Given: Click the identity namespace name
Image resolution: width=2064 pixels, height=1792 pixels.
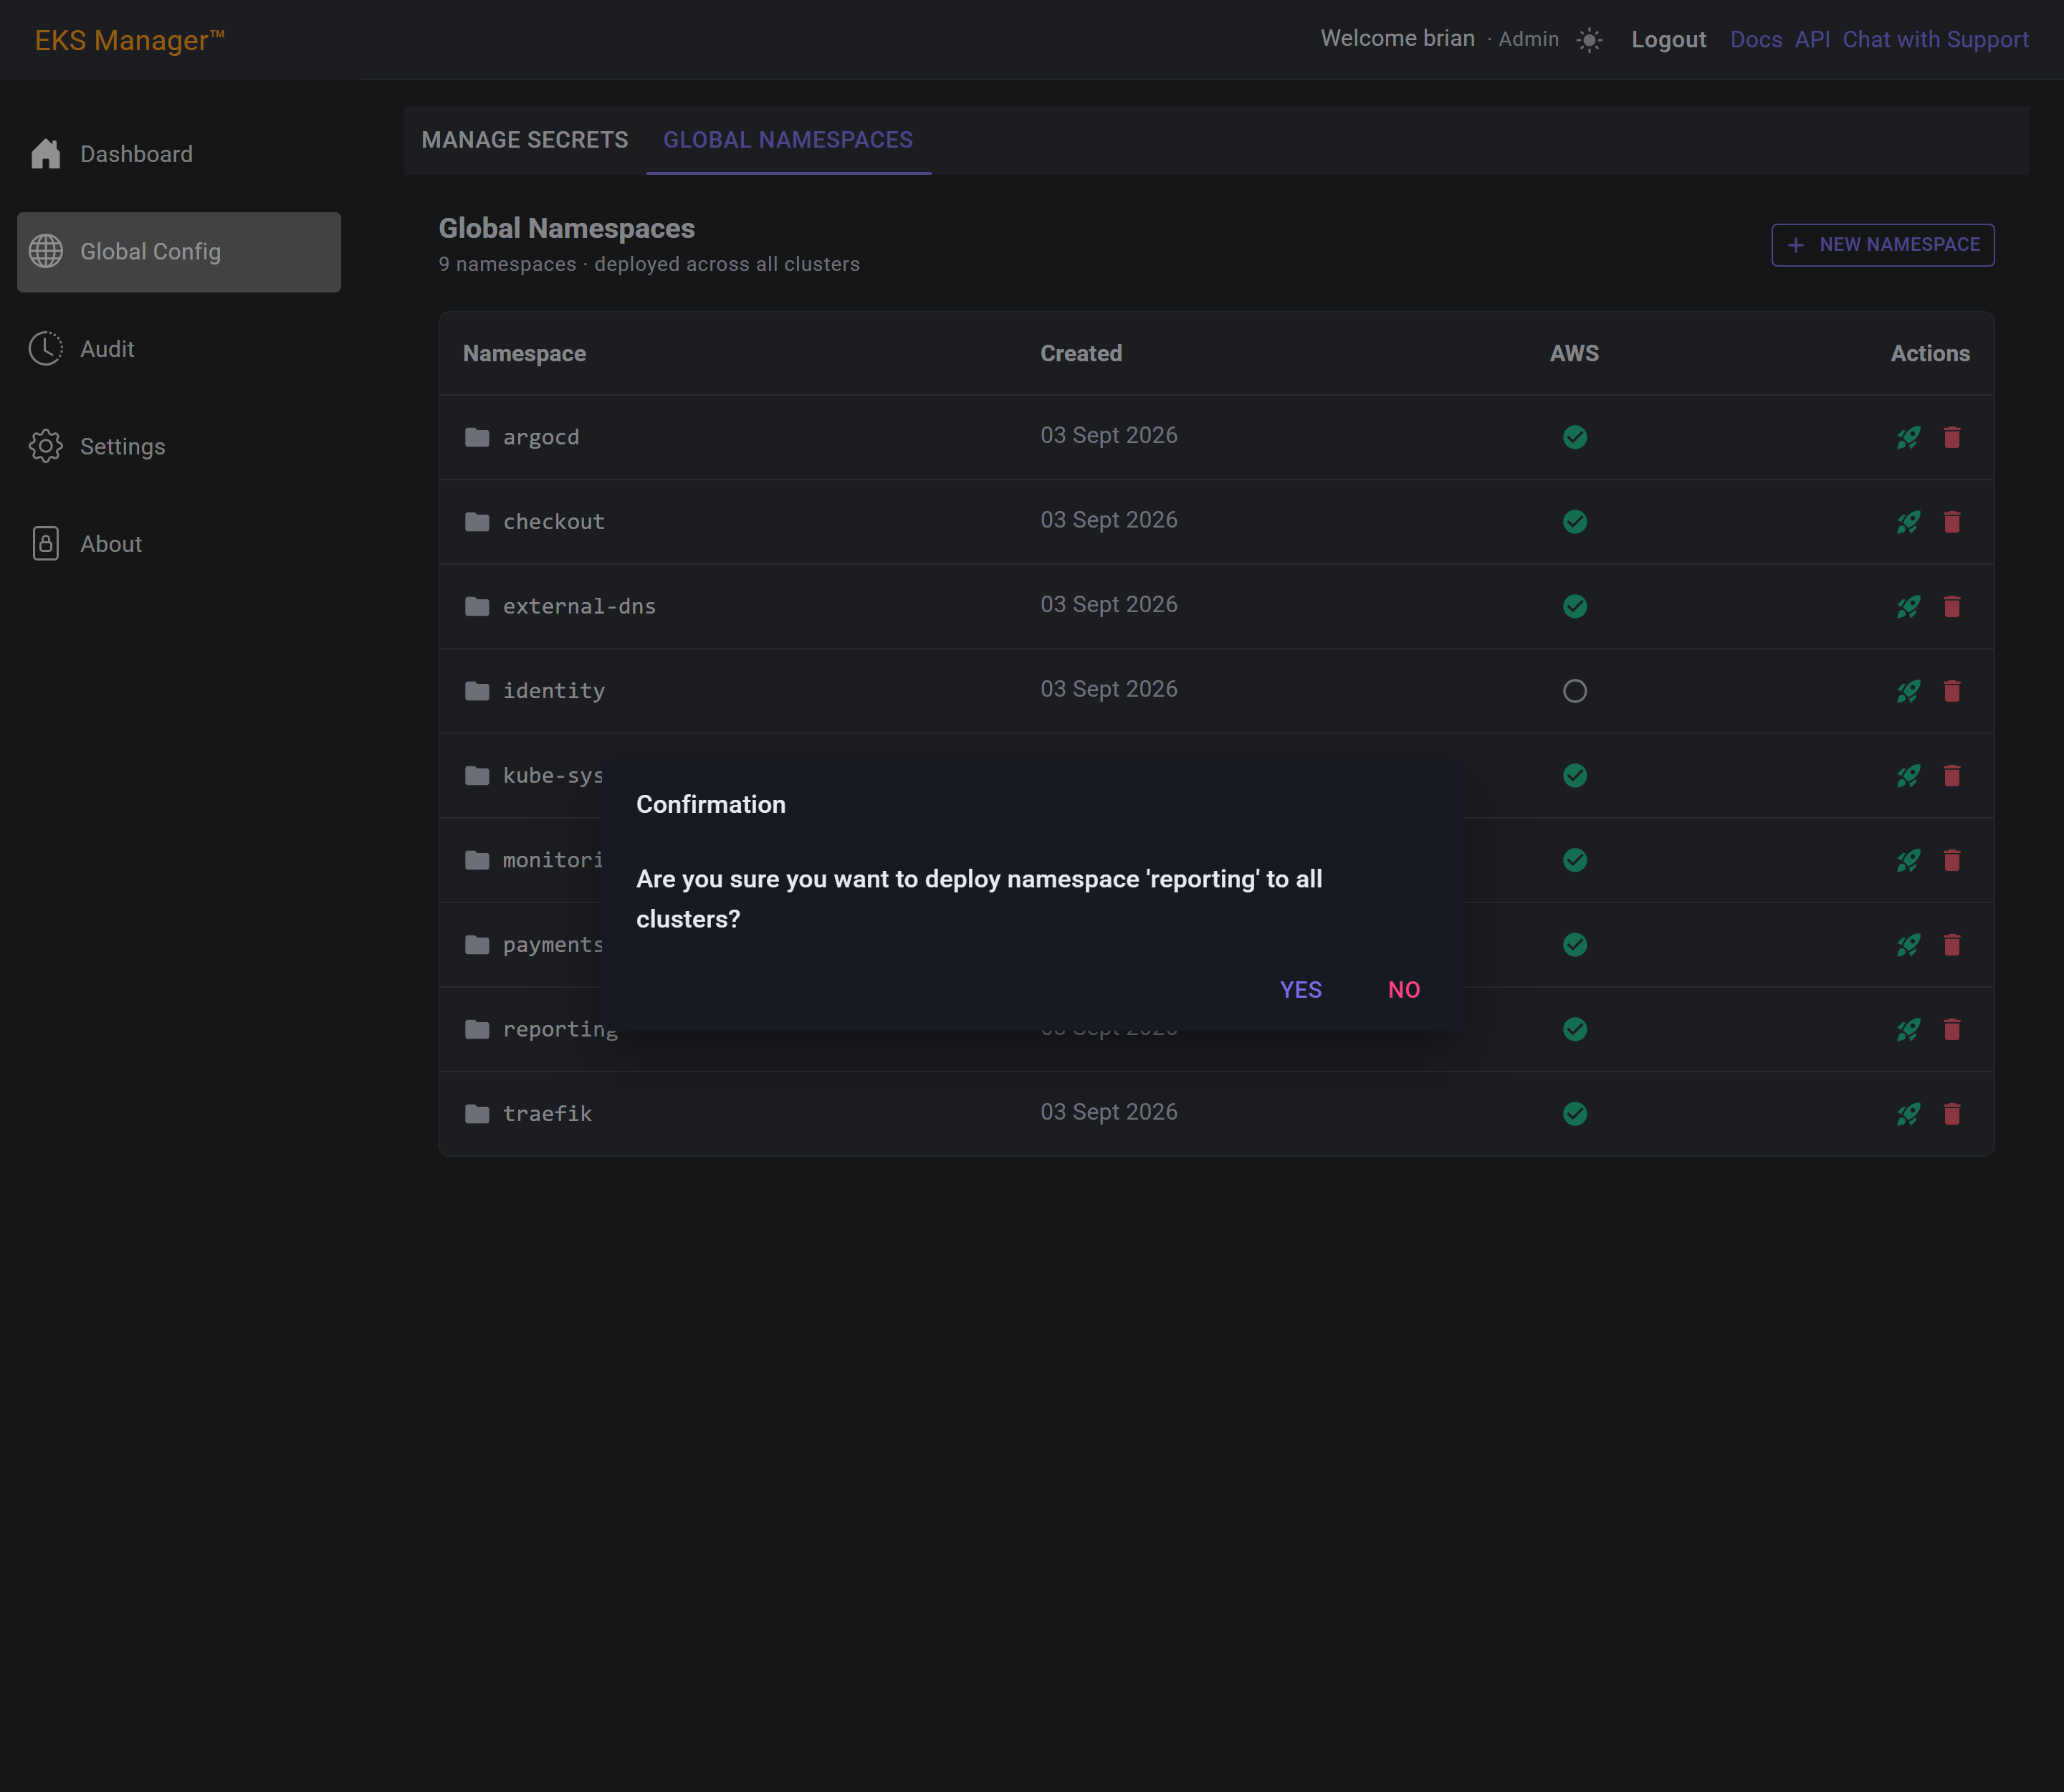Looking at the screenshot, I should [553, 691].
